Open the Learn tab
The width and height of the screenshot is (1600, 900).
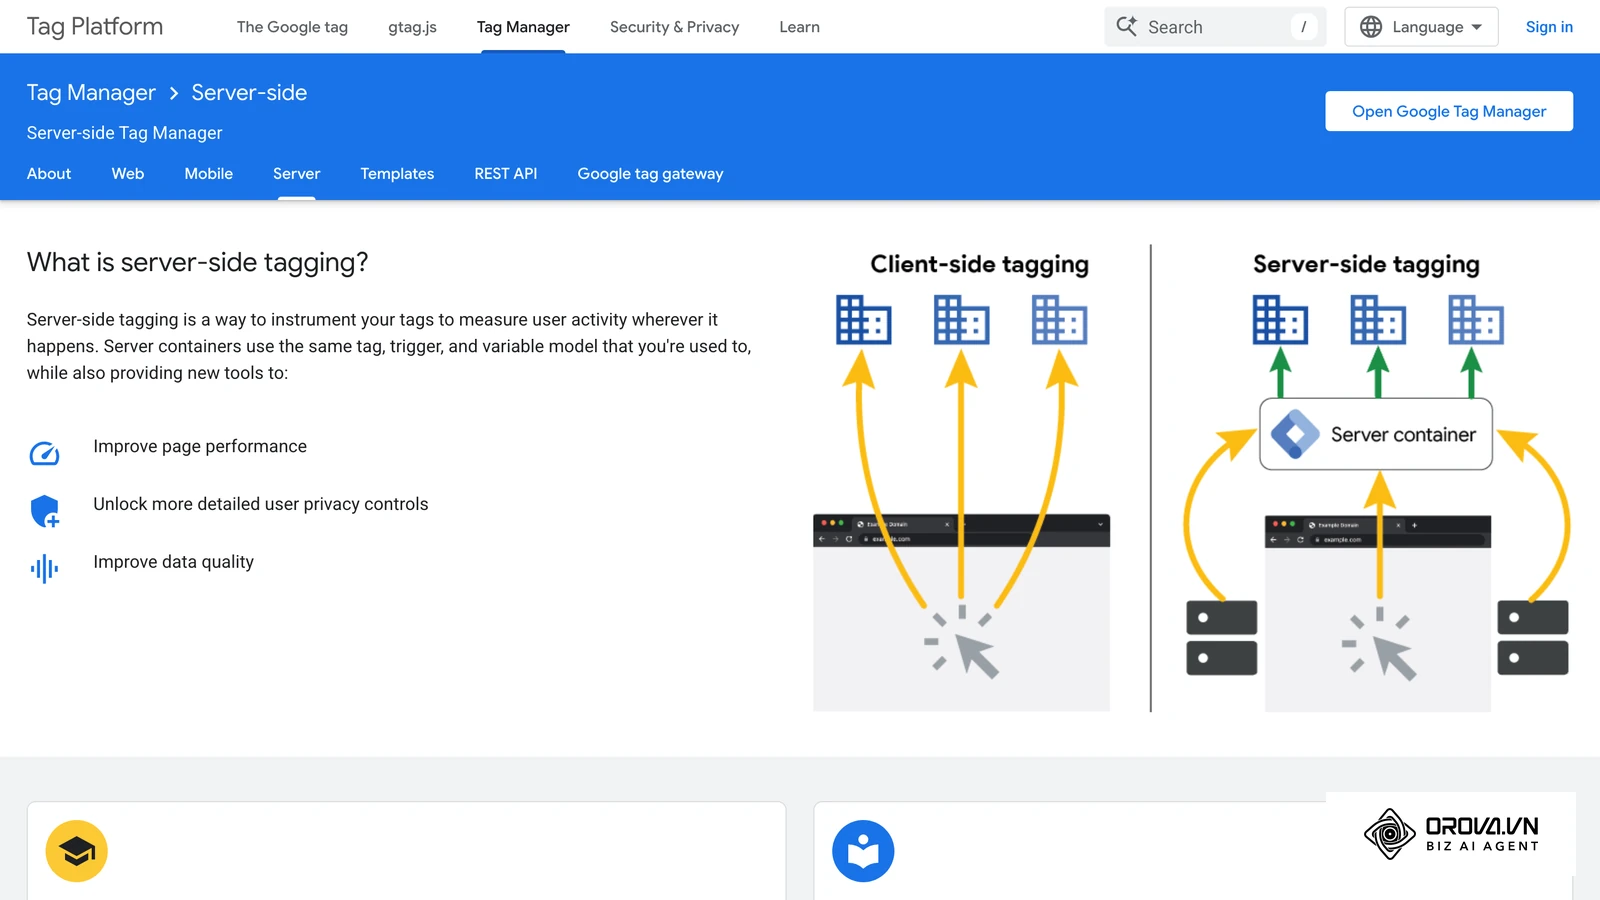pos(800,27)
